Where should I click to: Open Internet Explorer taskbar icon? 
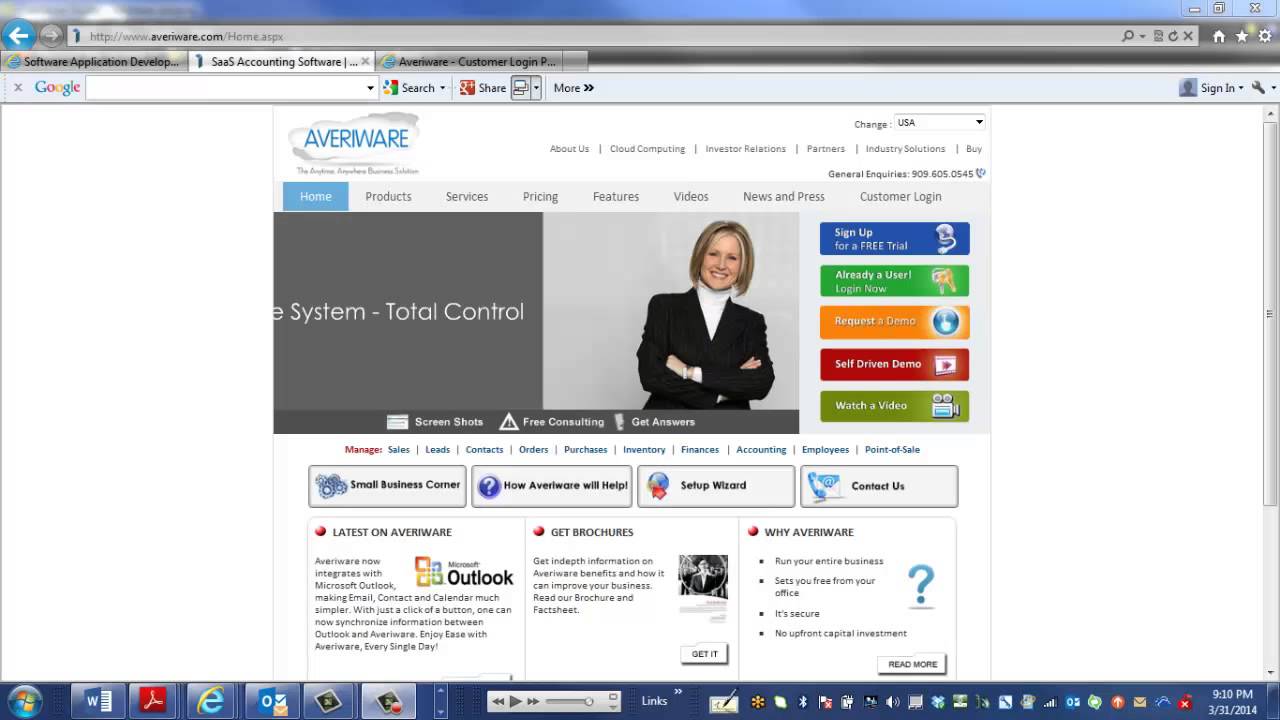210,701
